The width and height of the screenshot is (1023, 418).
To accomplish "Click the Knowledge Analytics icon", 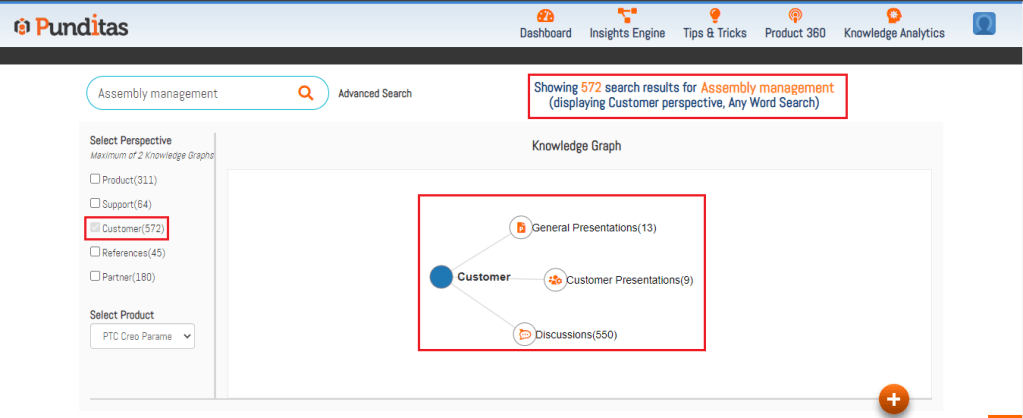I will 893,15.
